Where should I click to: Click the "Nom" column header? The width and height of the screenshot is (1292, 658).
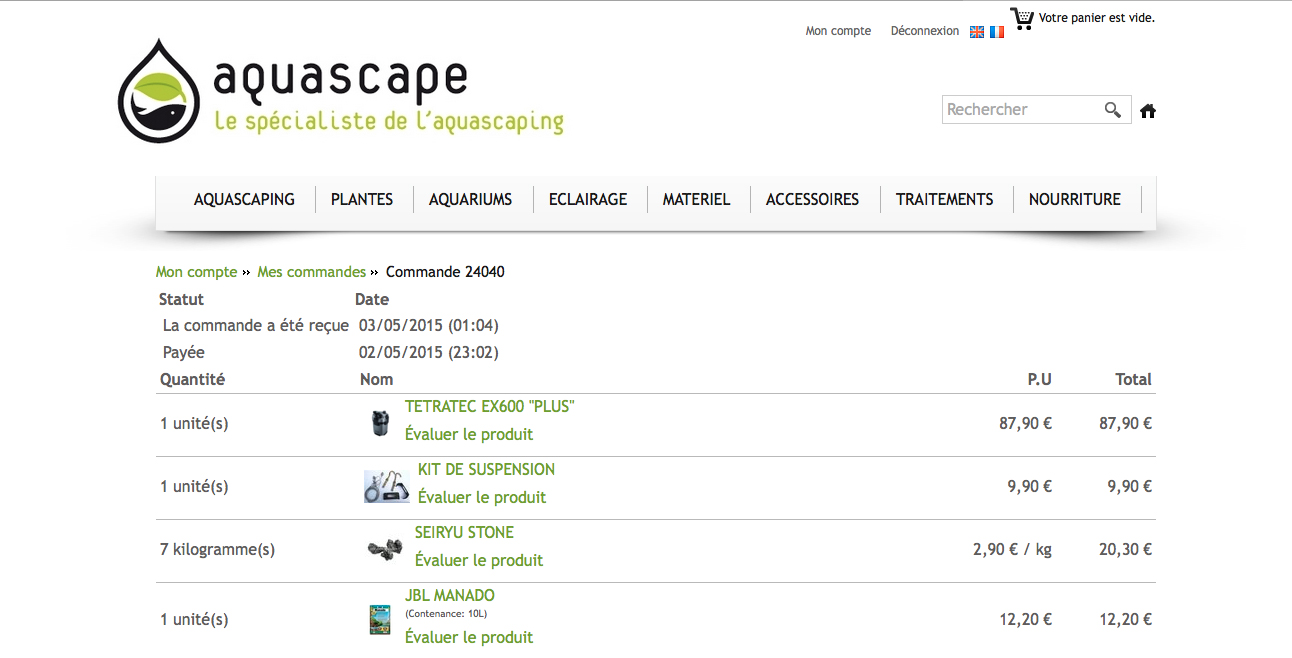[x=376, y=380]
